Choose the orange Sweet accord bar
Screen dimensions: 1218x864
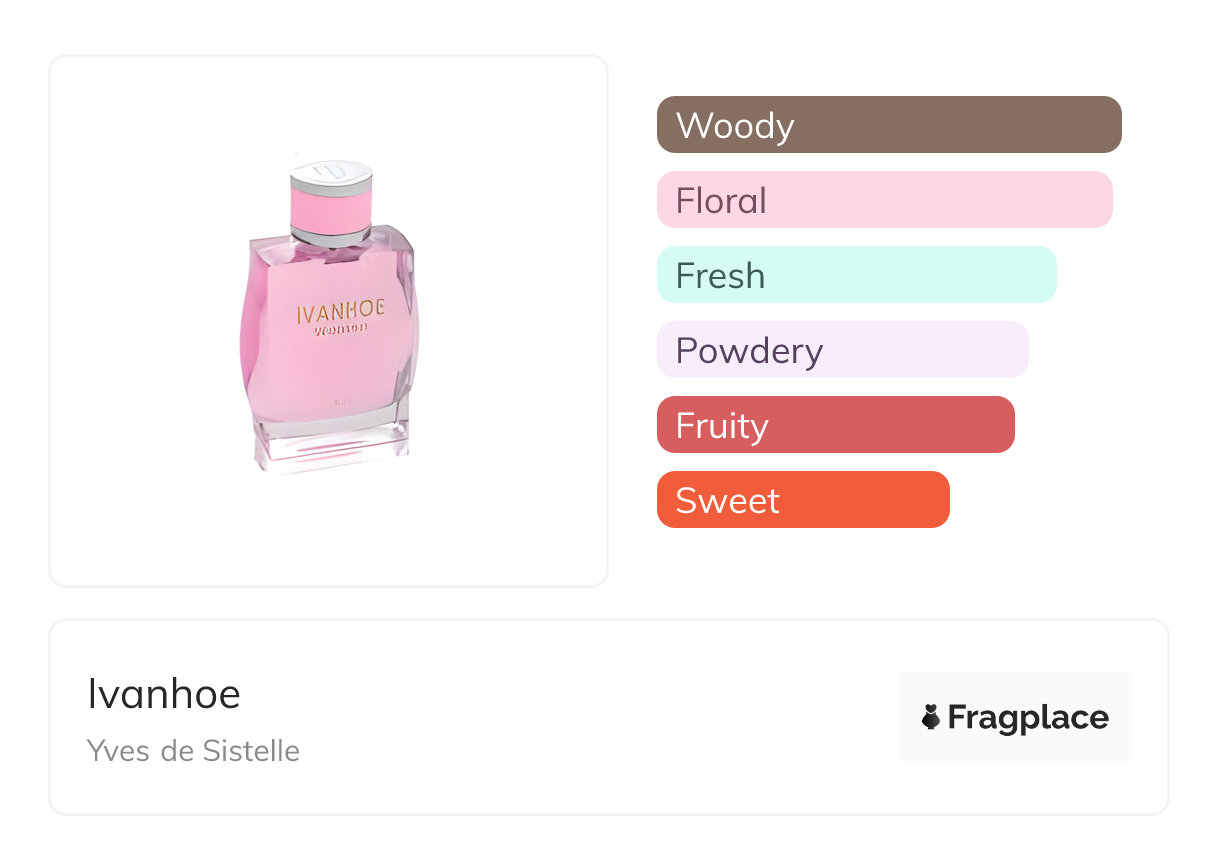(x=802, y=500)
